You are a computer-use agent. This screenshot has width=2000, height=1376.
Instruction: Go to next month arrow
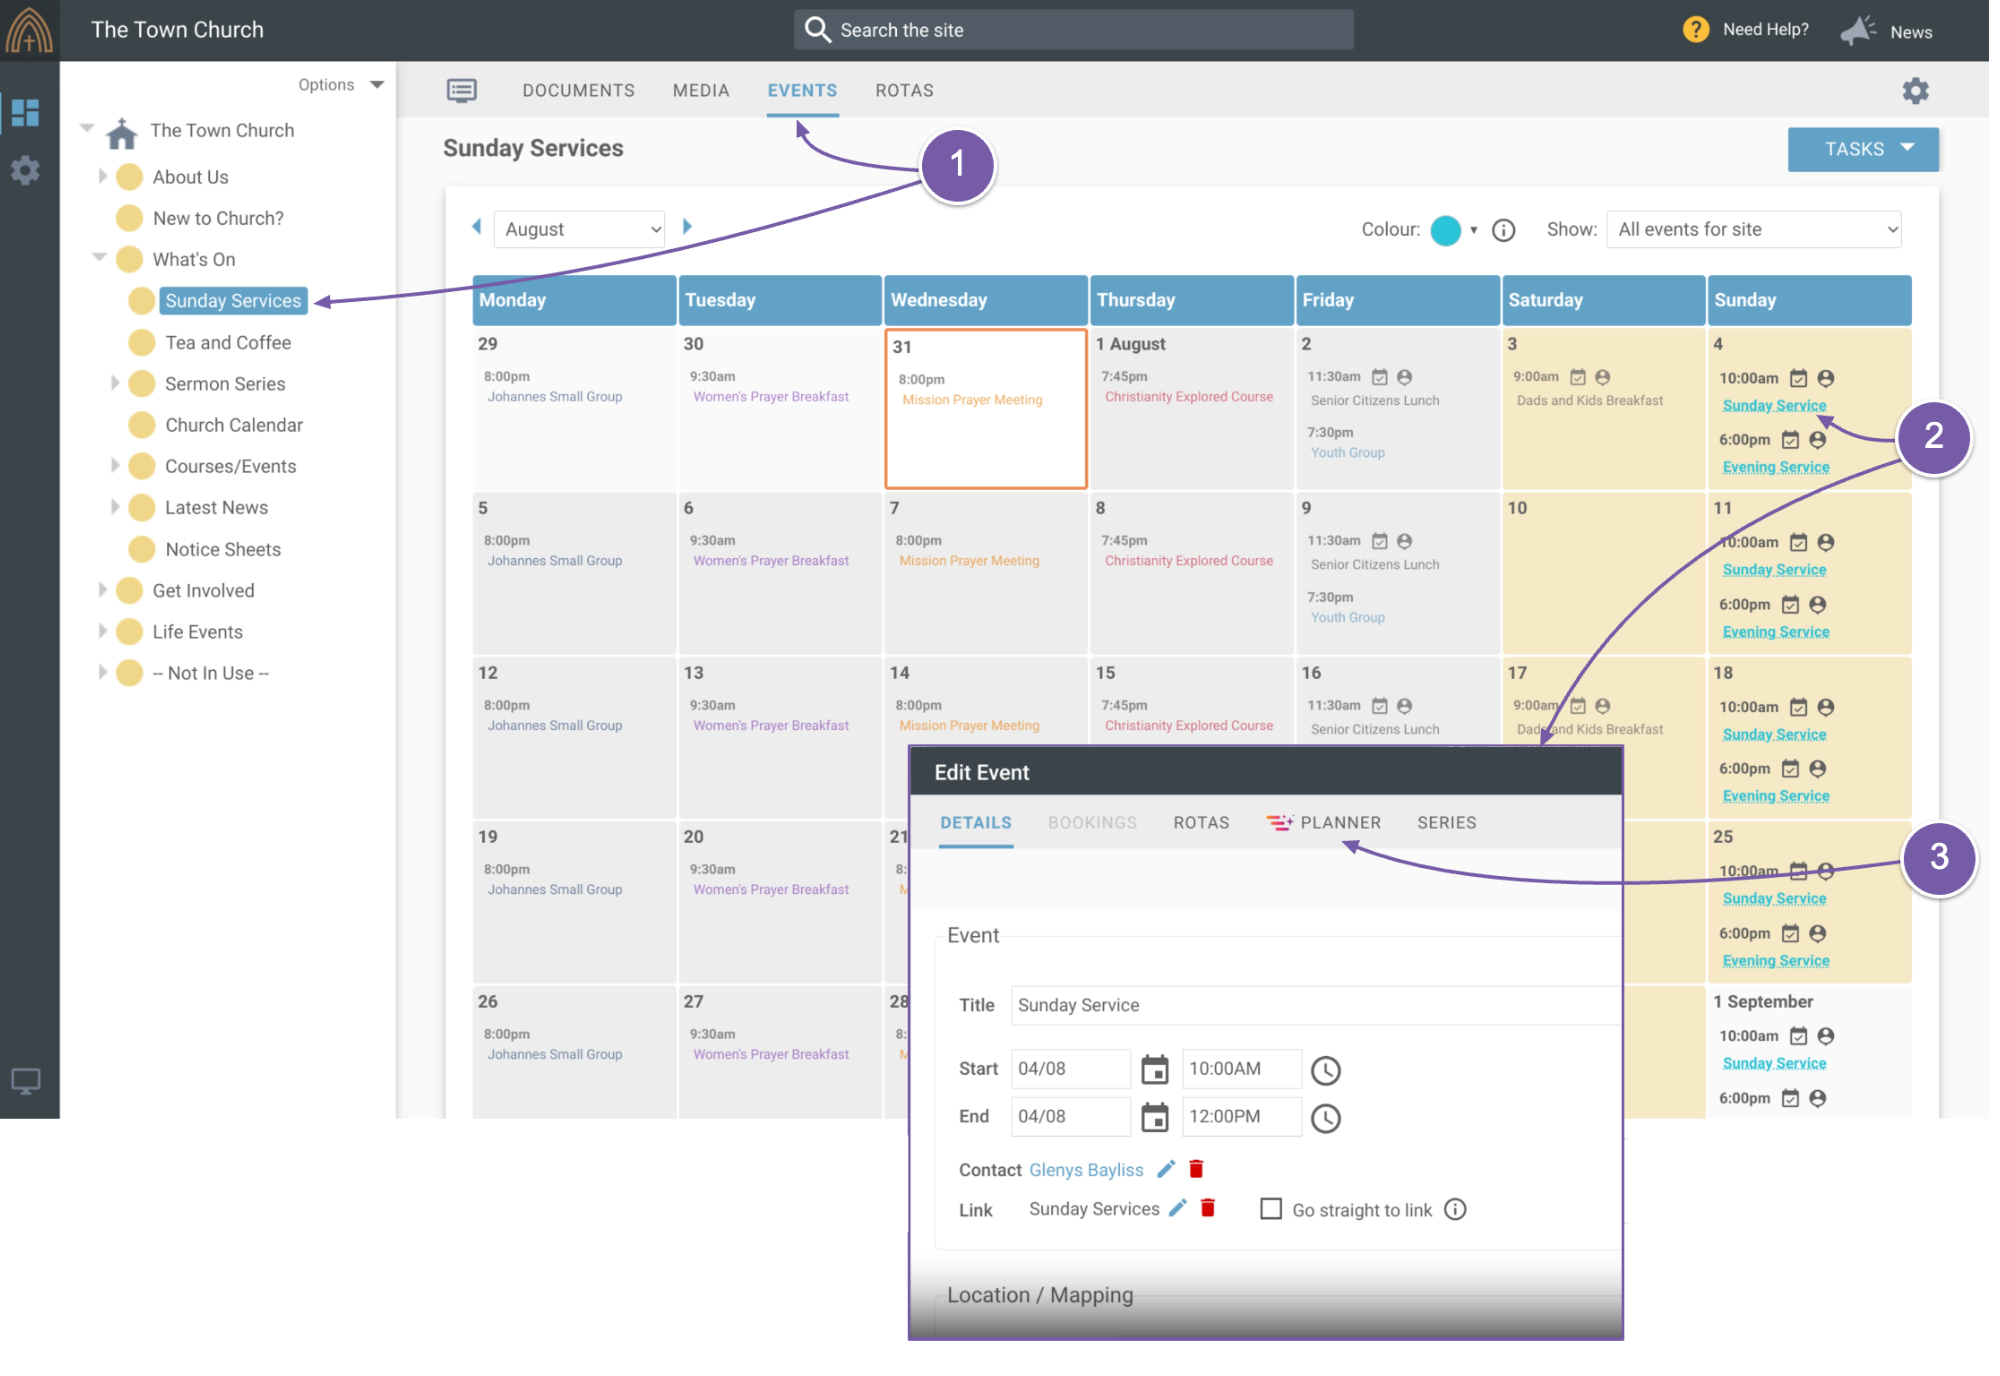click(688, 227)
